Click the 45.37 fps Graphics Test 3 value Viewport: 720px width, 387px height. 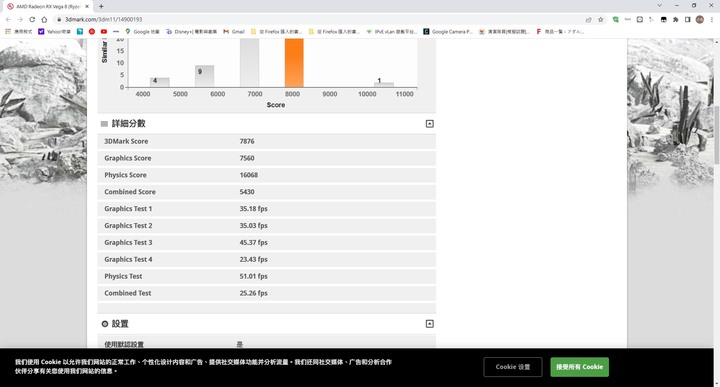253,242
